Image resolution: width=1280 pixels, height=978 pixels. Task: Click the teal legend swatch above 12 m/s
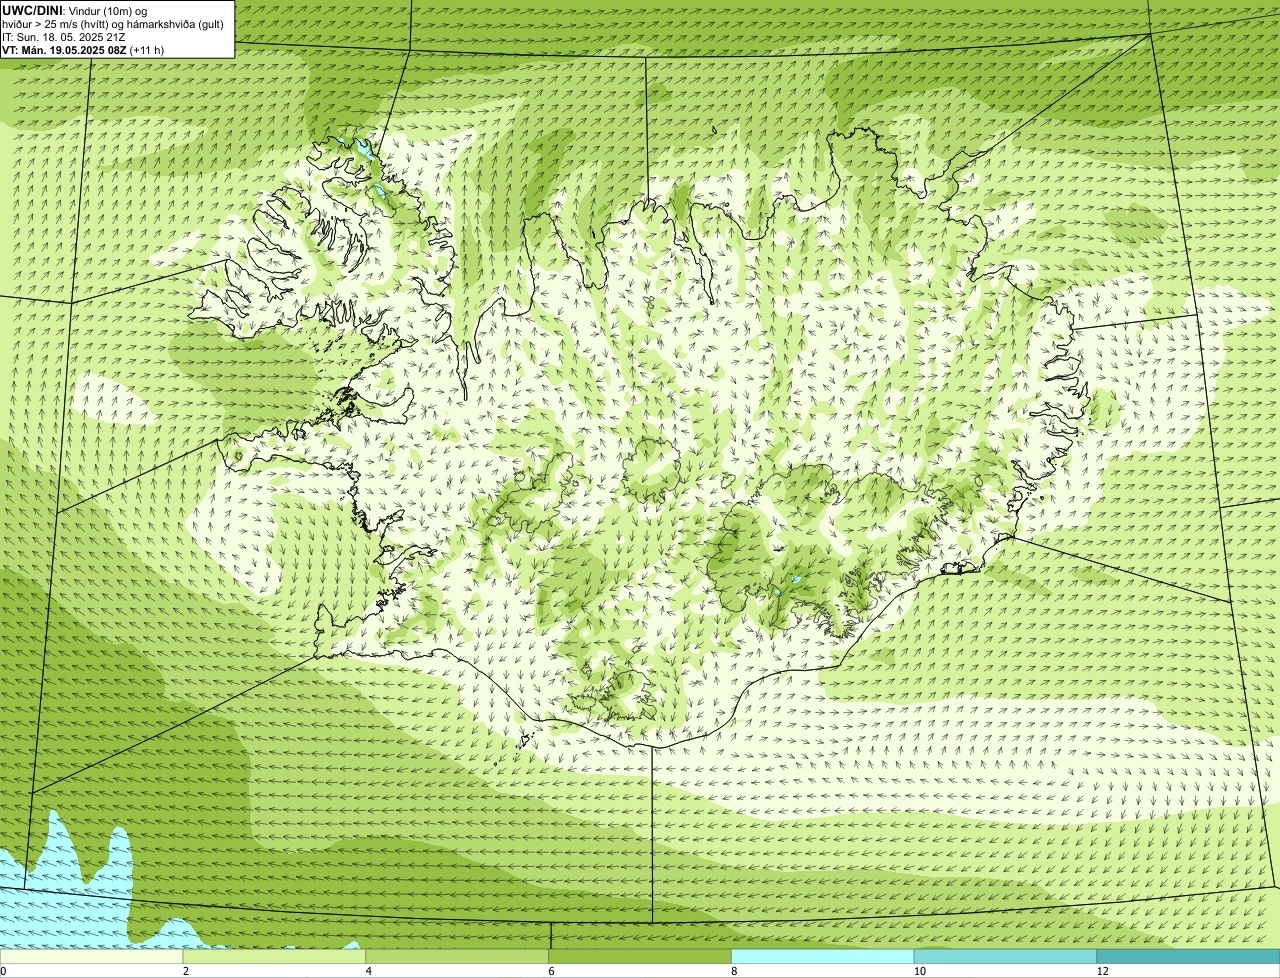[1188, 957]
